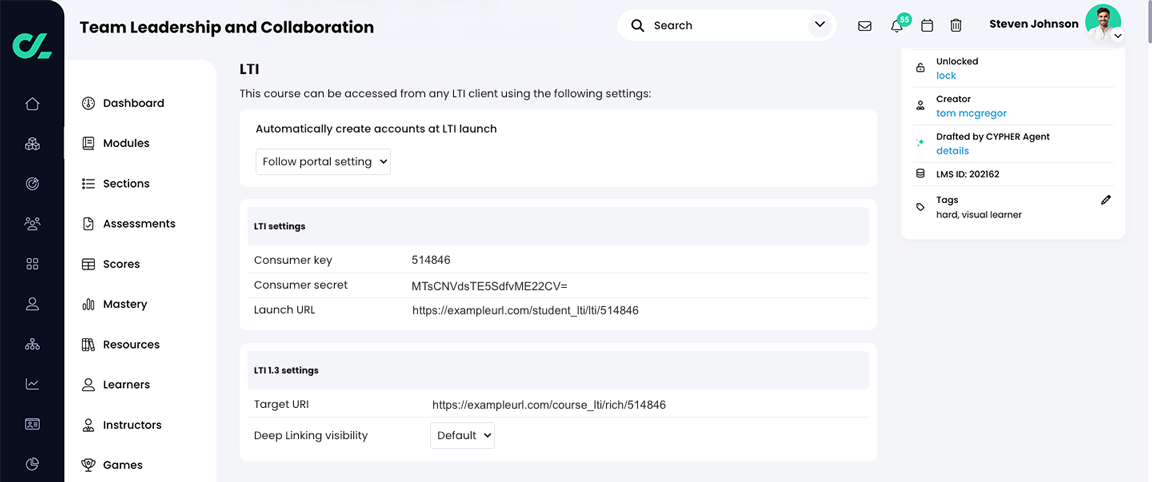Click the magnifier search icon

point(638,26)
